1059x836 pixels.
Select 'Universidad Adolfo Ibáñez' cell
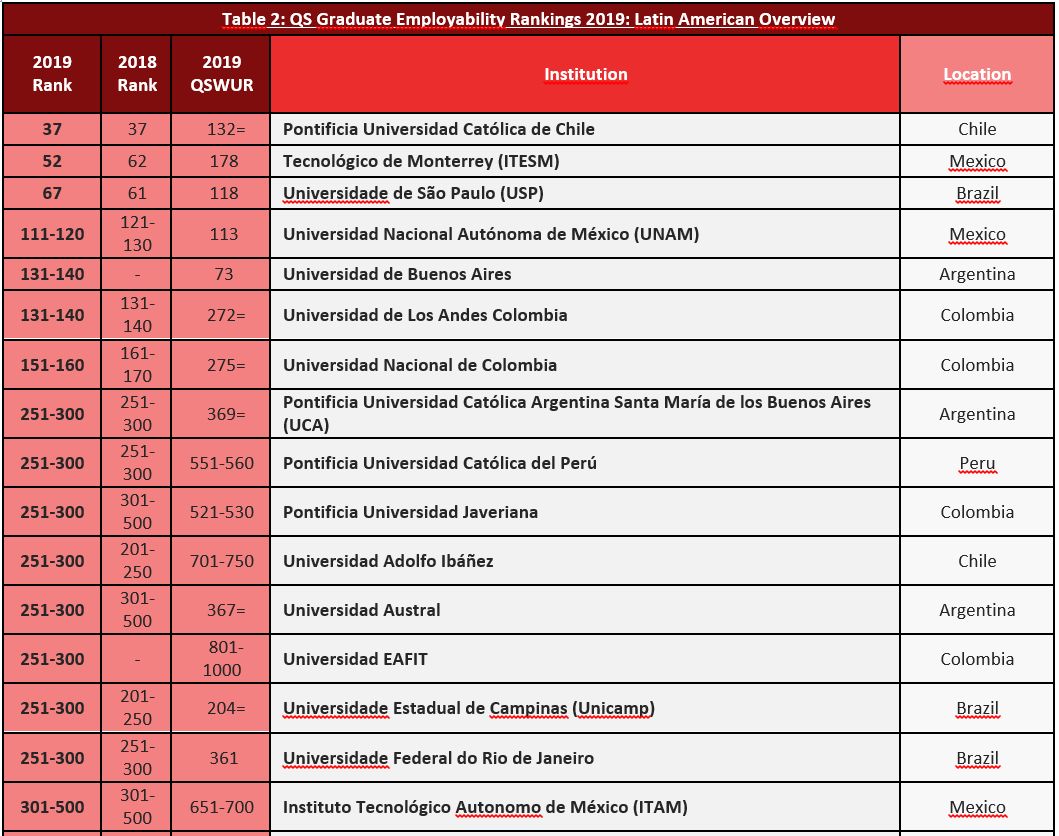[x=585, y=560]
